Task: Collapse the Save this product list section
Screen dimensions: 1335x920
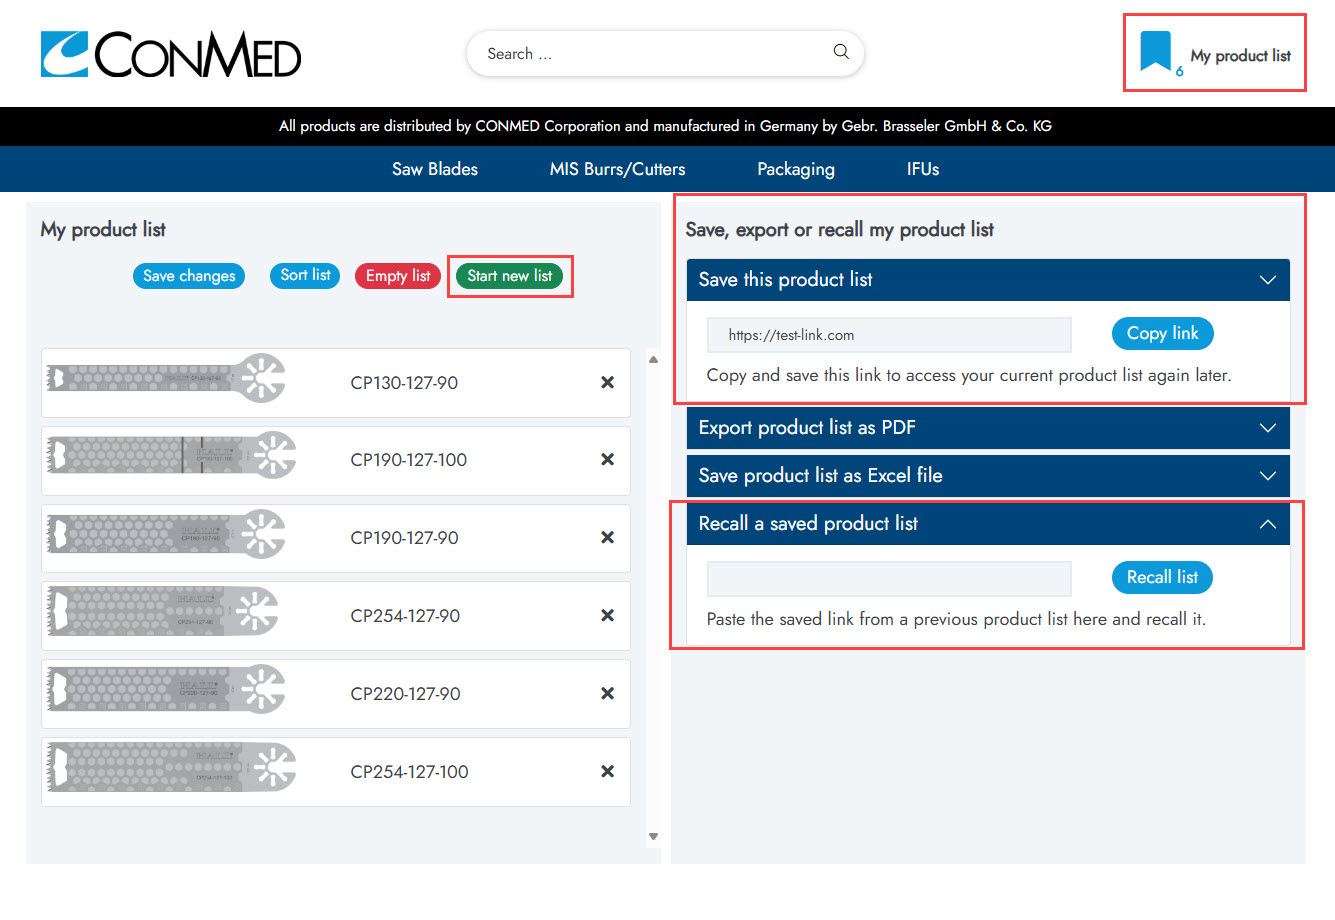Action: (x=1267, y=280)
